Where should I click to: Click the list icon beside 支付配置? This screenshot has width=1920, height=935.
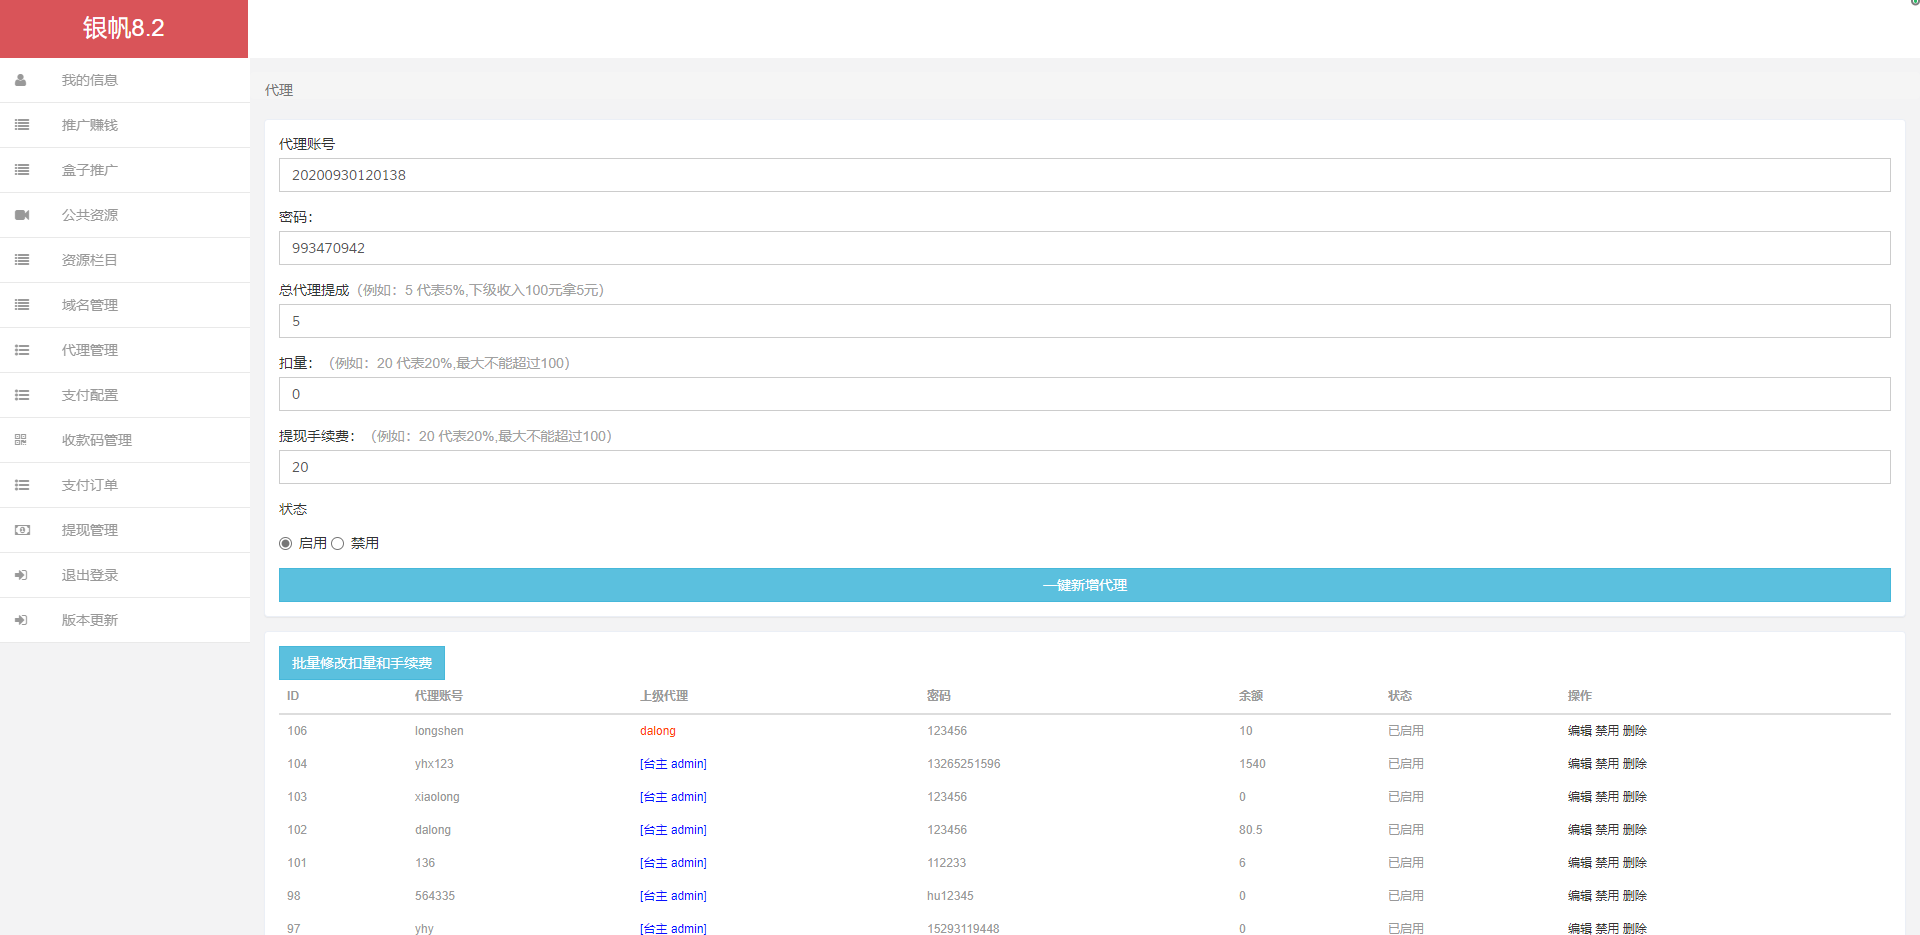pyautogui.click(x=22, y=395)
